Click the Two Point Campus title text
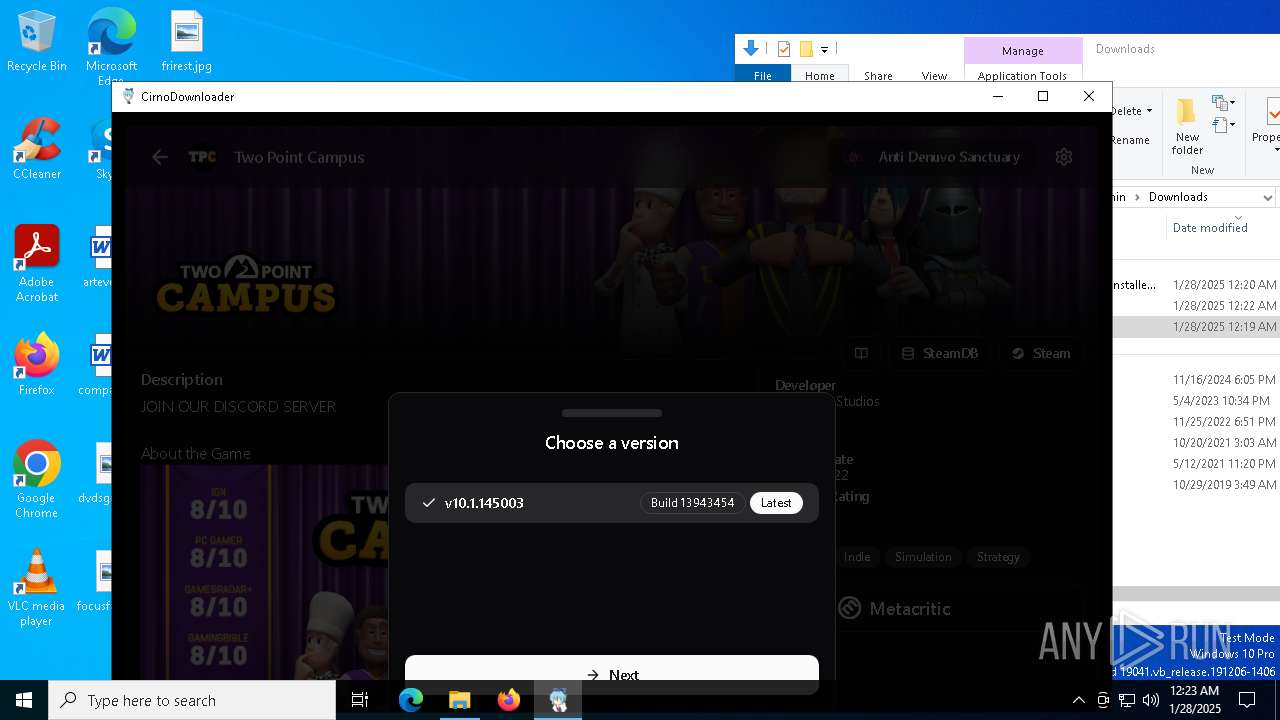 coord(299,157)
